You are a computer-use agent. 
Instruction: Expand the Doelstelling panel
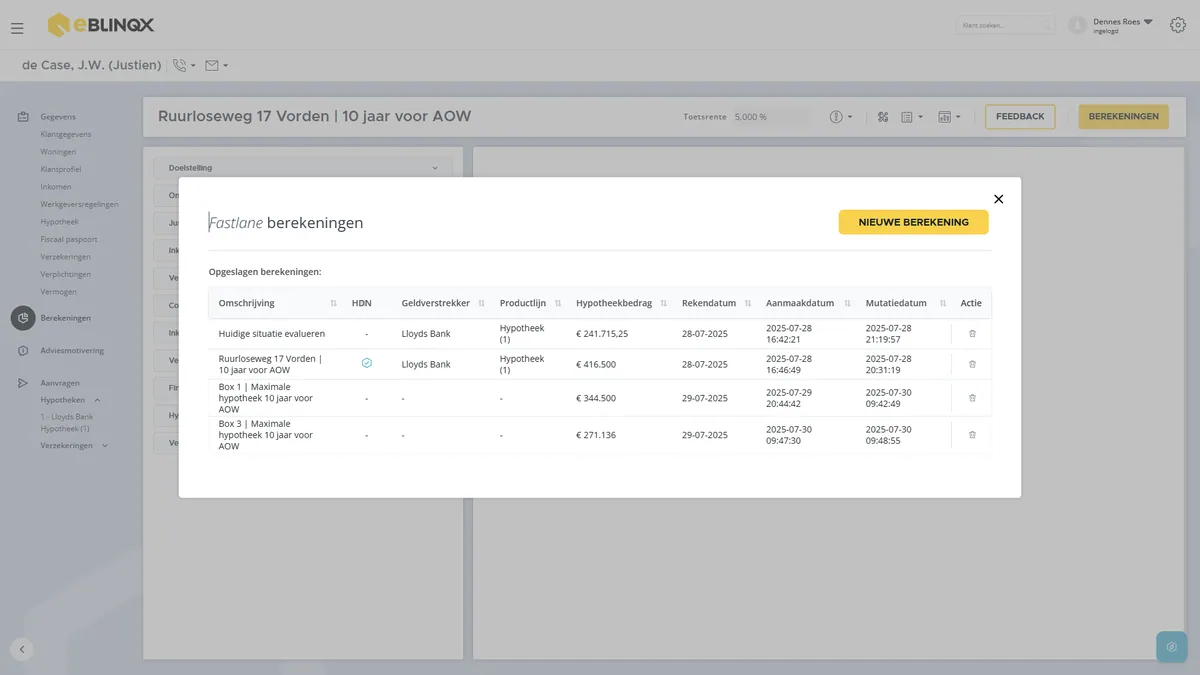(x=303, y=168)
